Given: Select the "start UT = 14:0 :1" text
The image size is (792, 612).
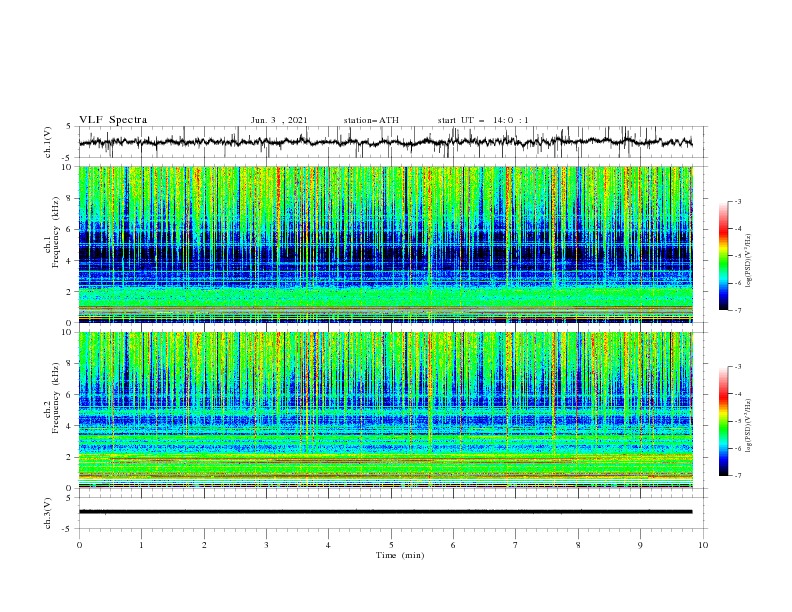Looking at the screenshot, I should pyautogui.click(x=483, y=120).
